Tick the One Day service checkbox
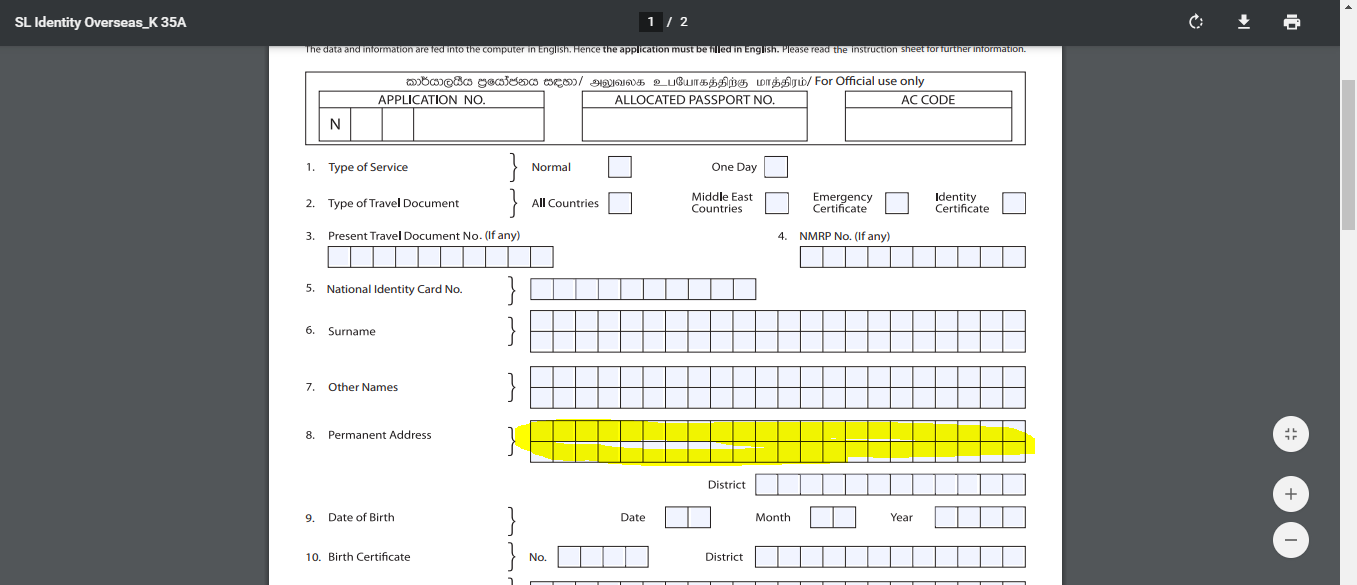 click(776, 167)
